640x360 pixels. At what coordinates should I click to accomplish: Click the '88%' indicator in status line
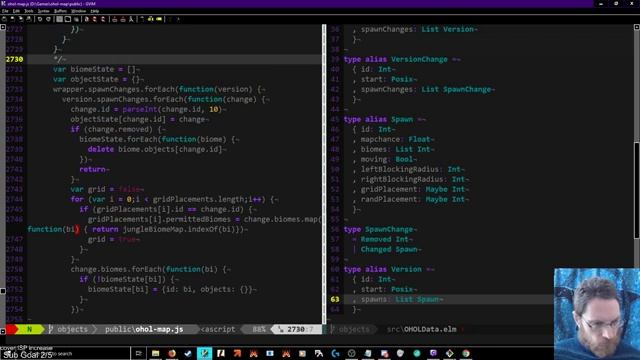259,329
